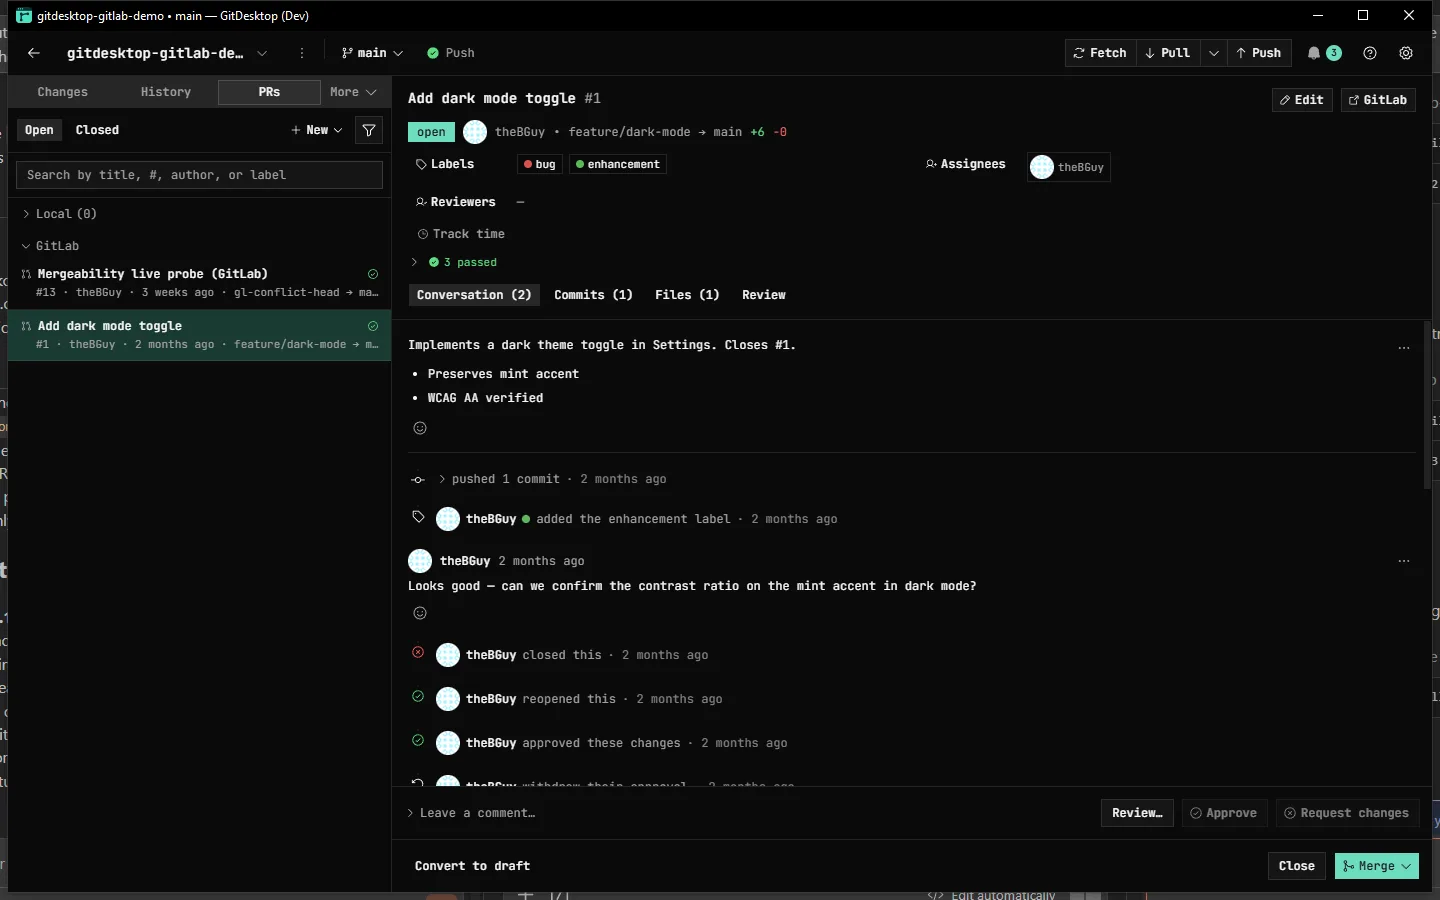
Task: Click theBGuy's avatar in comment header
Action: click(x=420, y=561)
